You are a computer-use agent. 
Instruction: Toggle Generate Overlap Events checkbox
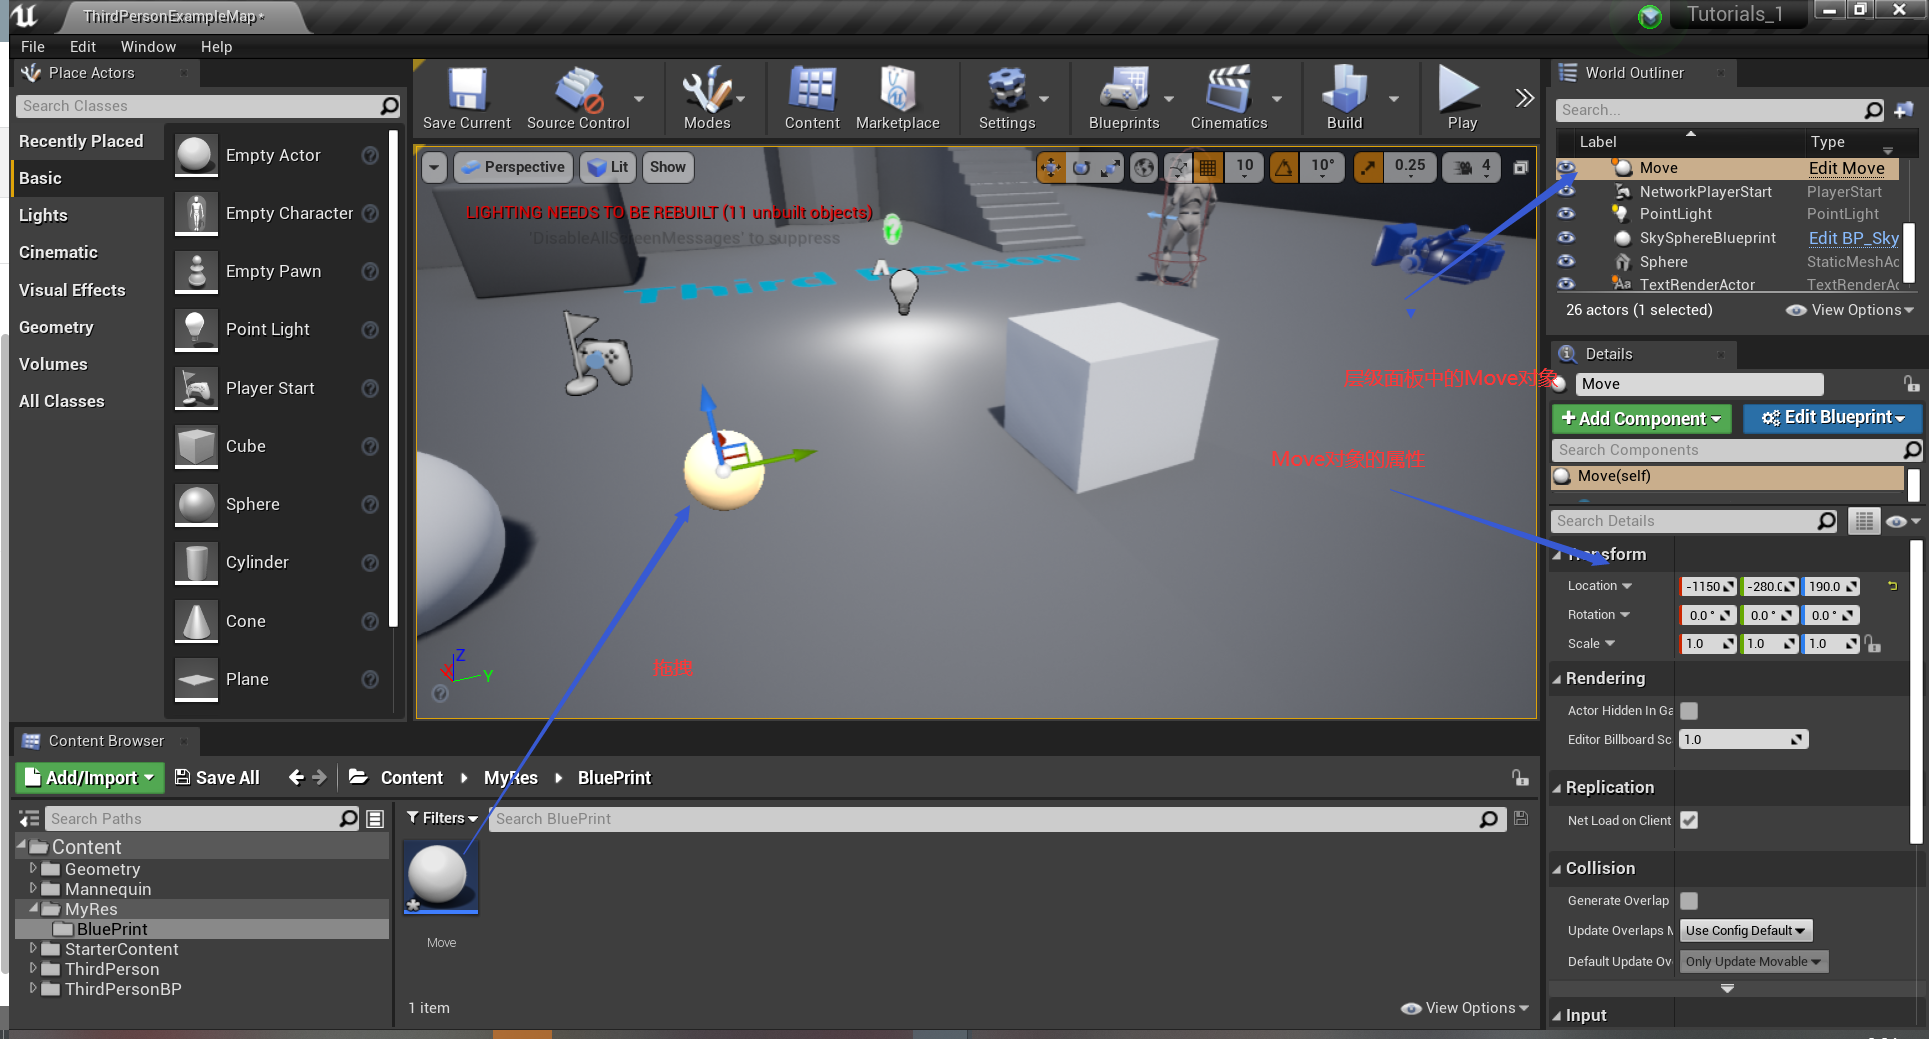(1689, 901)
